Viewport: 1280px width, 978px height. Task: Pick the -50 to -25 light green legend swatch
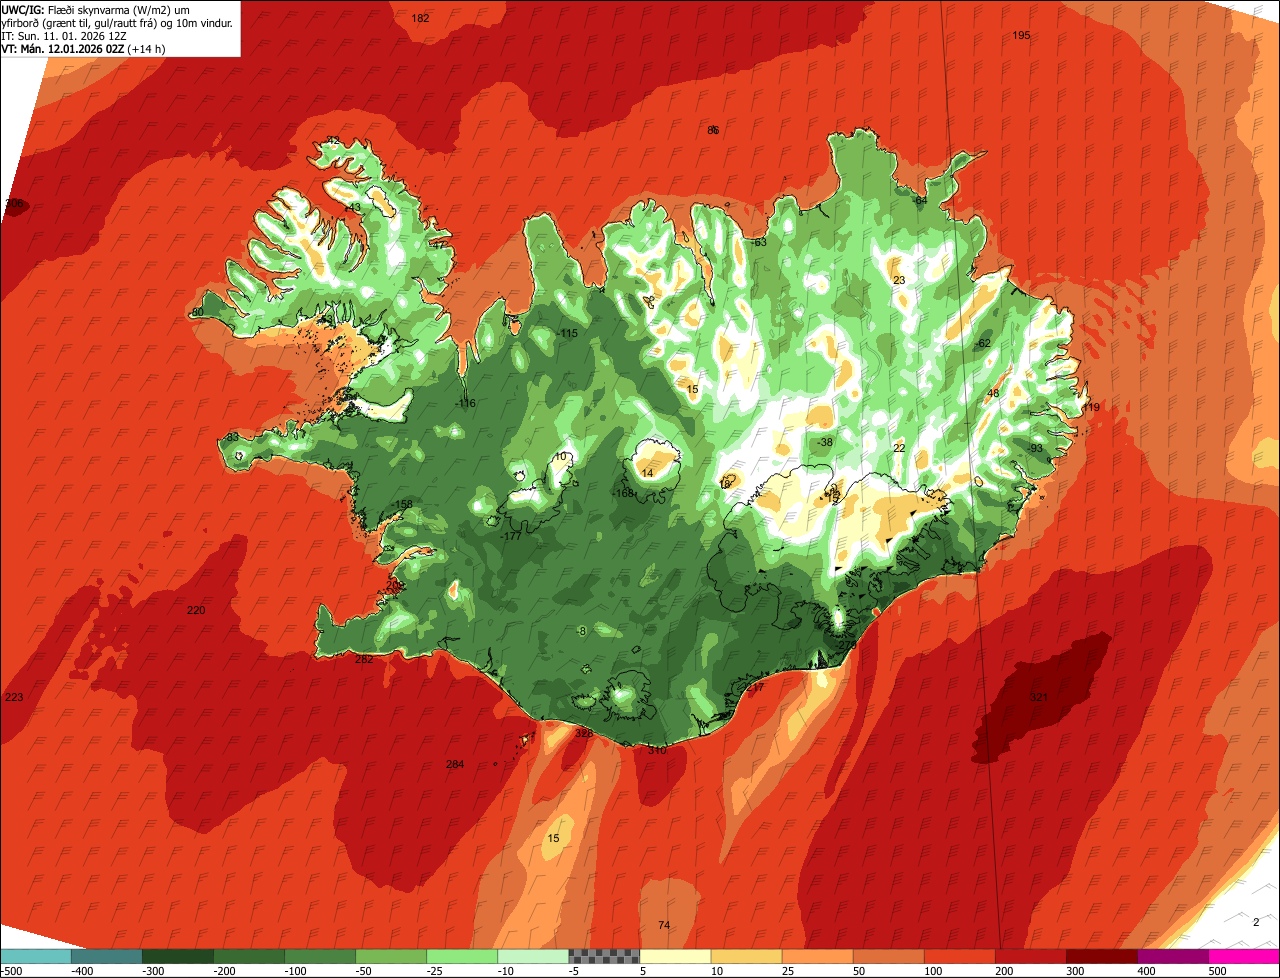391,956
